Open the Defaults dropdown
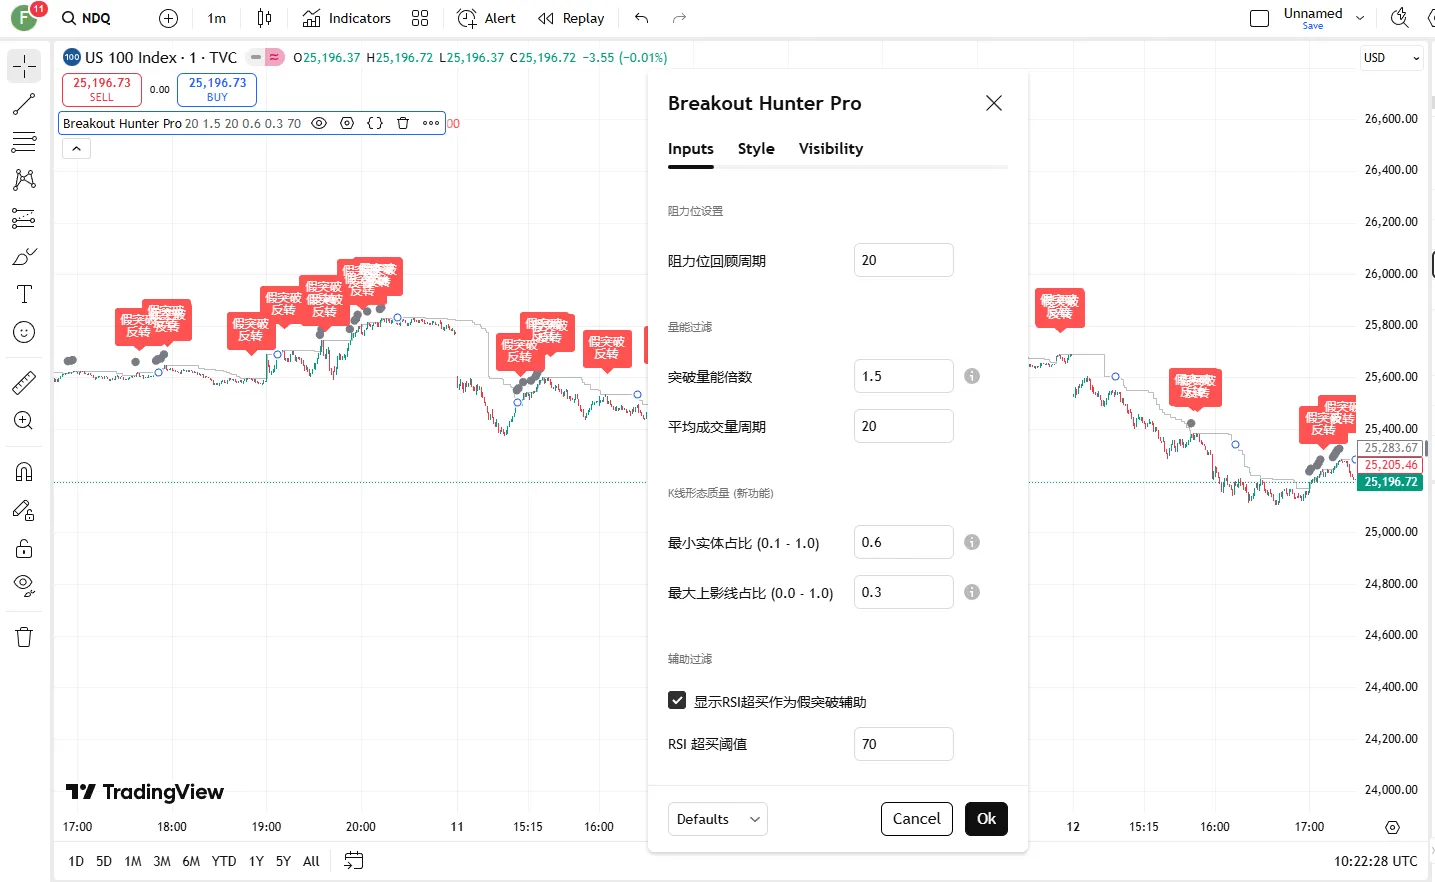Screen dimensions: 1435x882 click(717, 819)
